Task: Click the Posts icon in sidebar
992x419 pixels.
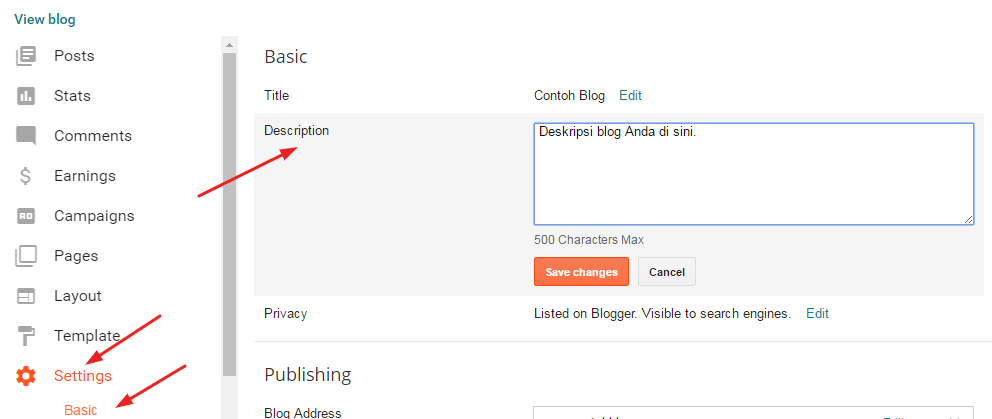Action: [x=26, y=56]
